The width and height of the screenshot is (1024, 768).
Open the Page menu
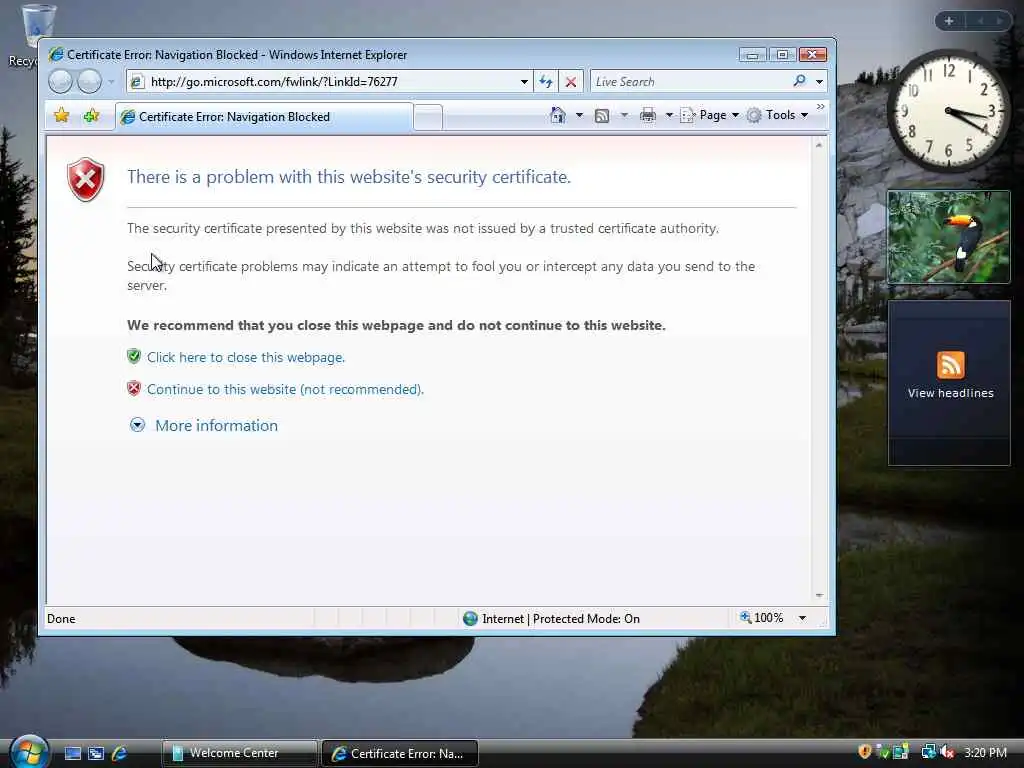click(710, 115)
